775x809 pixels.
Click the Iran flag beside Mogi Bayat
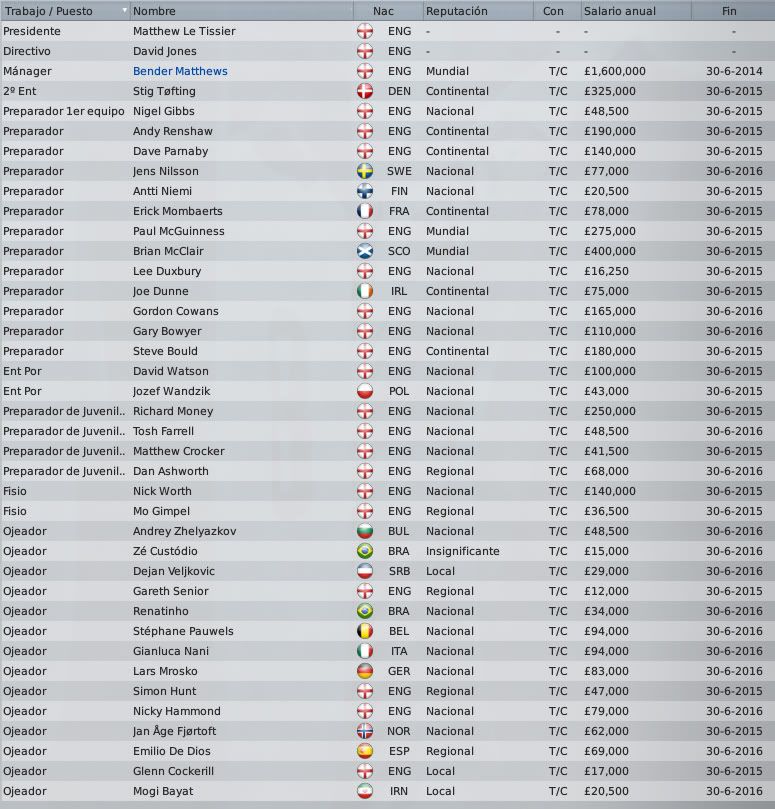click(x=365, y=791)
